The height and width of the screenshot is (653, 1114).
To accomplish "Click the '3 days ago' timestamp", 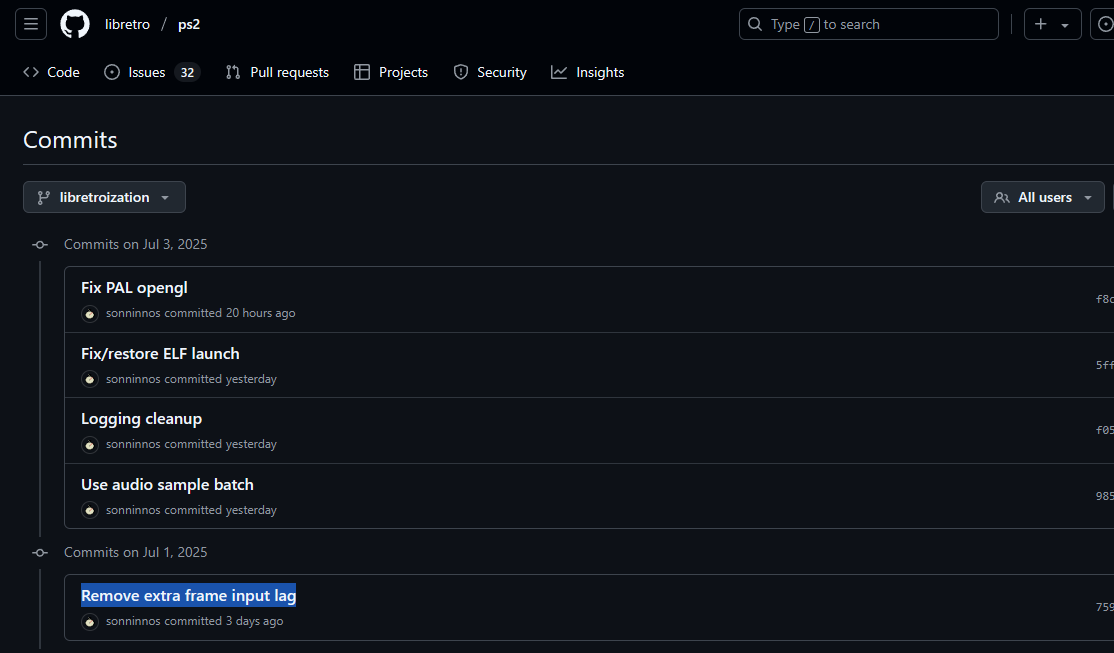I will 254,620.
